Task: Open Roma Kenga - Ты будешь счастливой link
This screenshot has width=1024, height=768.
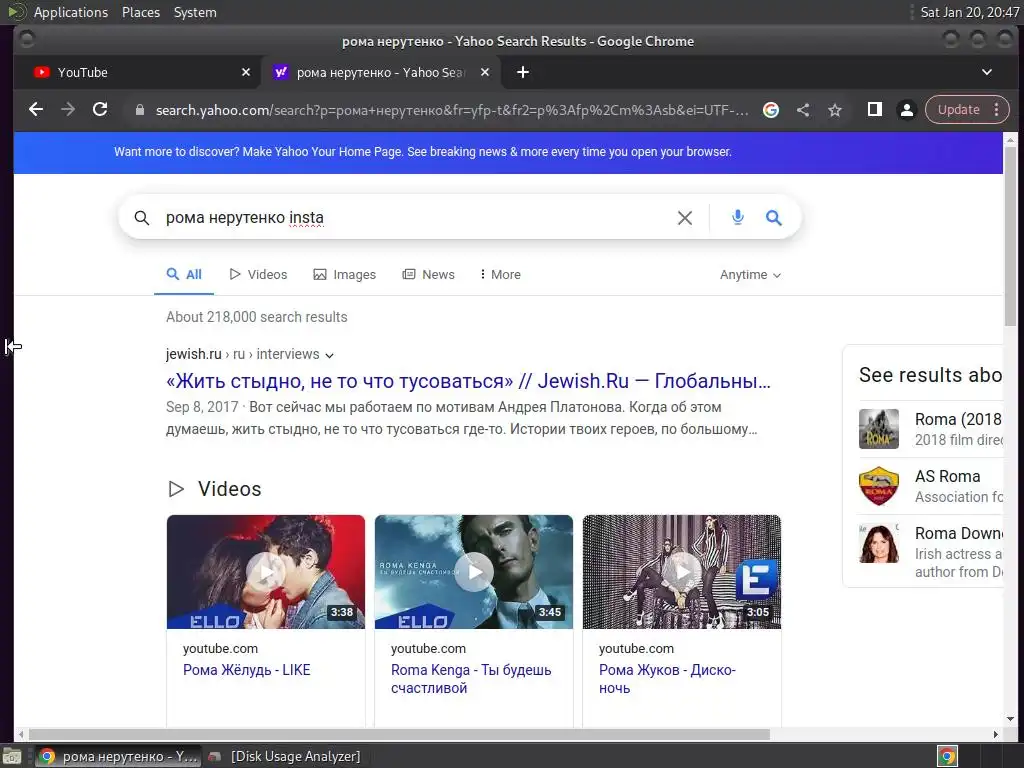Action: pyautogui.click(x=471, y=679)
